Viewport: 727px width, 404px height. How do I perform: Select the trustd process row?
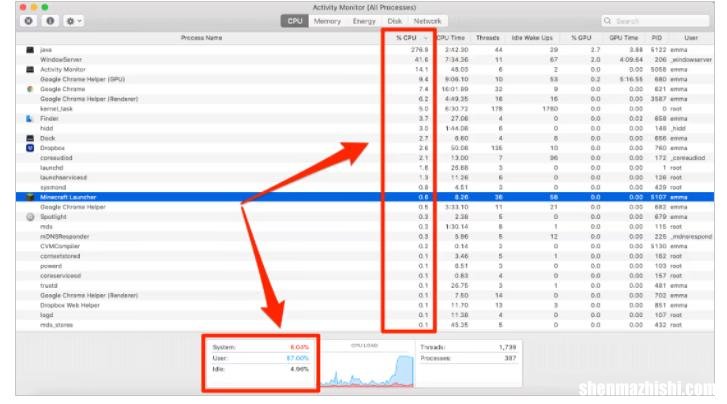click(365, 286)
